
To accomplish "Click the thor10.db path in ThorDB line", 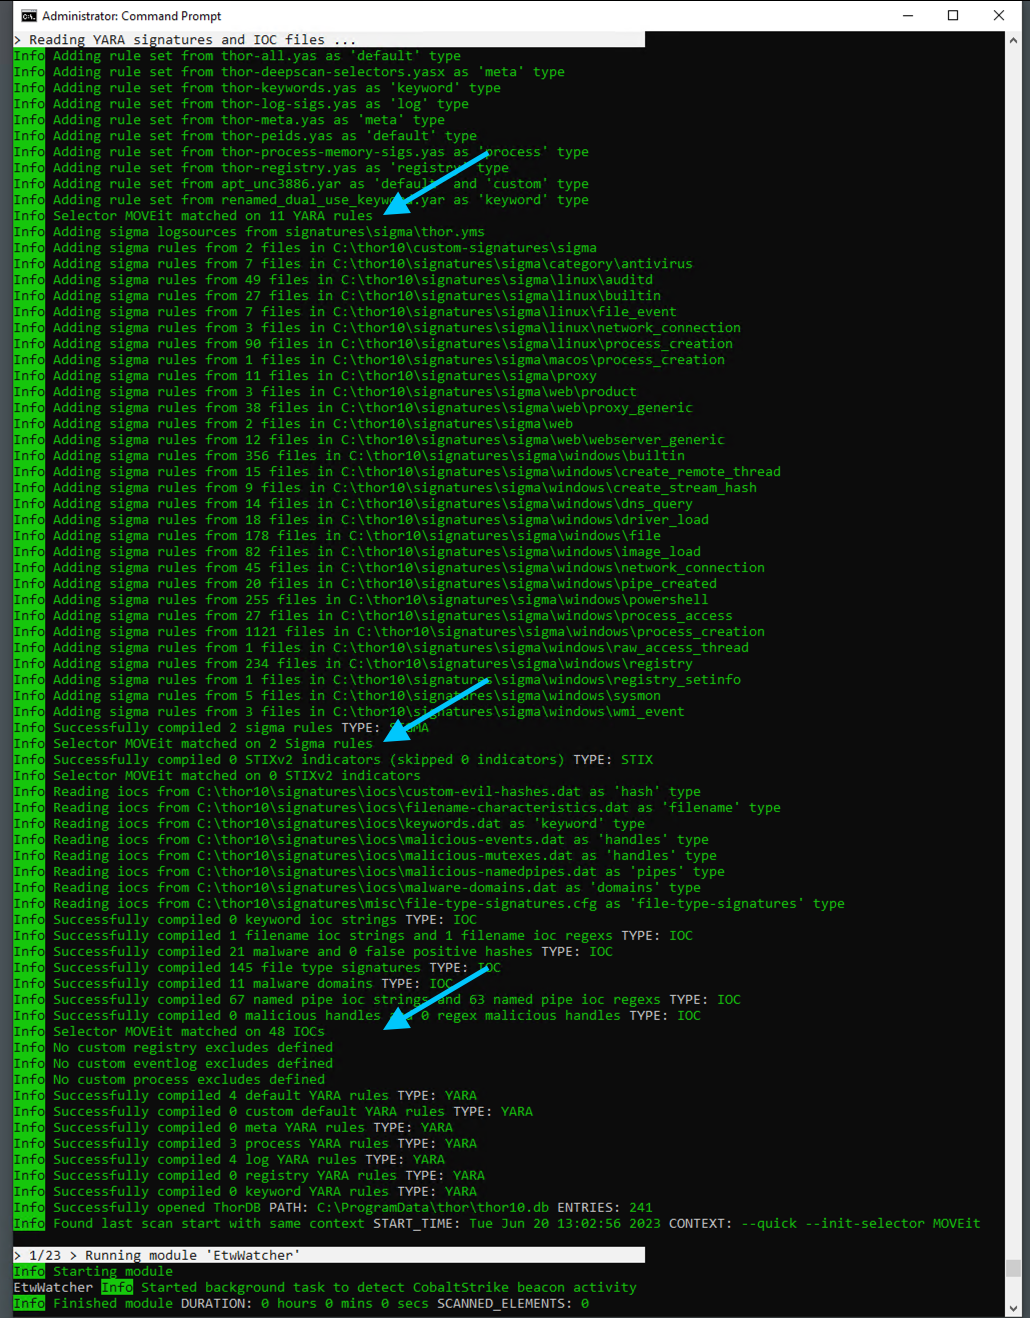I will [x=432, y=1208].
